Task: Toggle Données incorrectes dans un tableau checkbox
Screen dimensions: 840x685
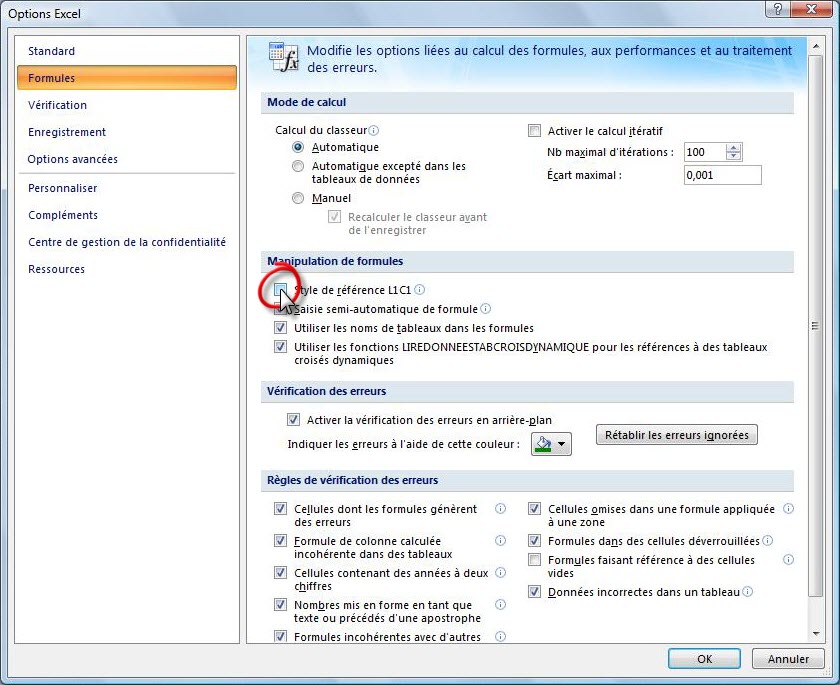Action: click(534, 592)
